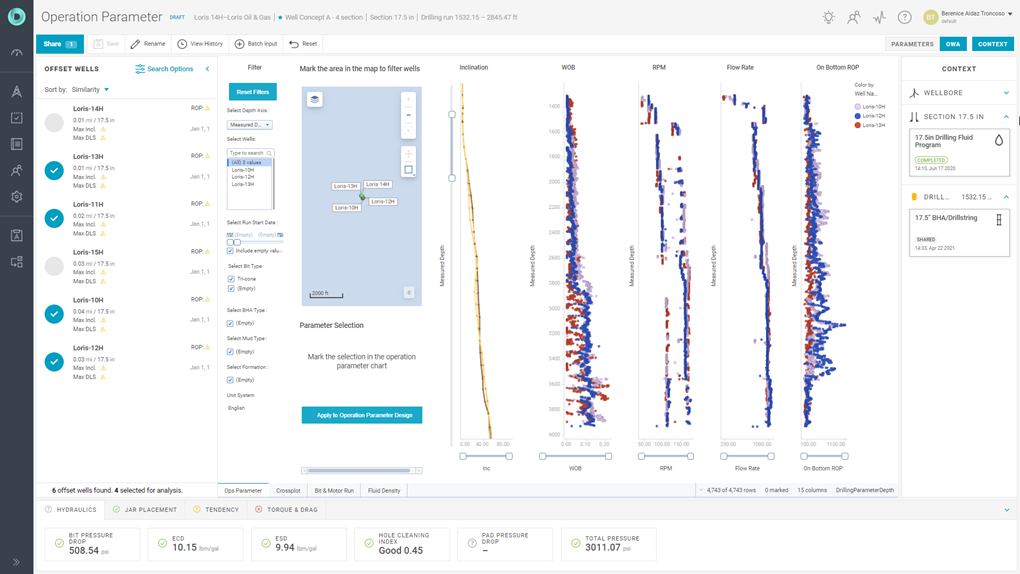Collapse the bottom analysis panel chevron
This screenshot has height=574, width=1020.
pos(1006,510)
